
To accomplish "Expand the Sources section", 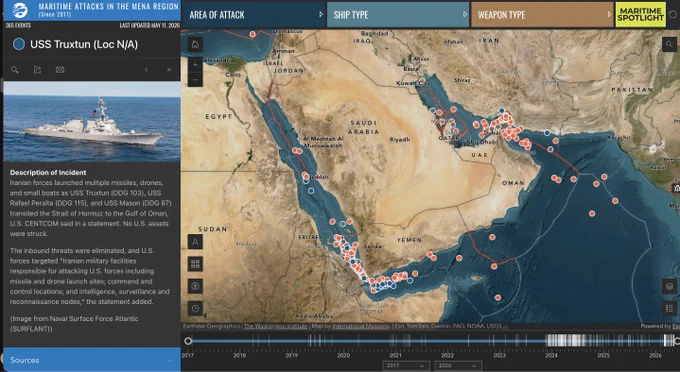I will tap(92, 360).
